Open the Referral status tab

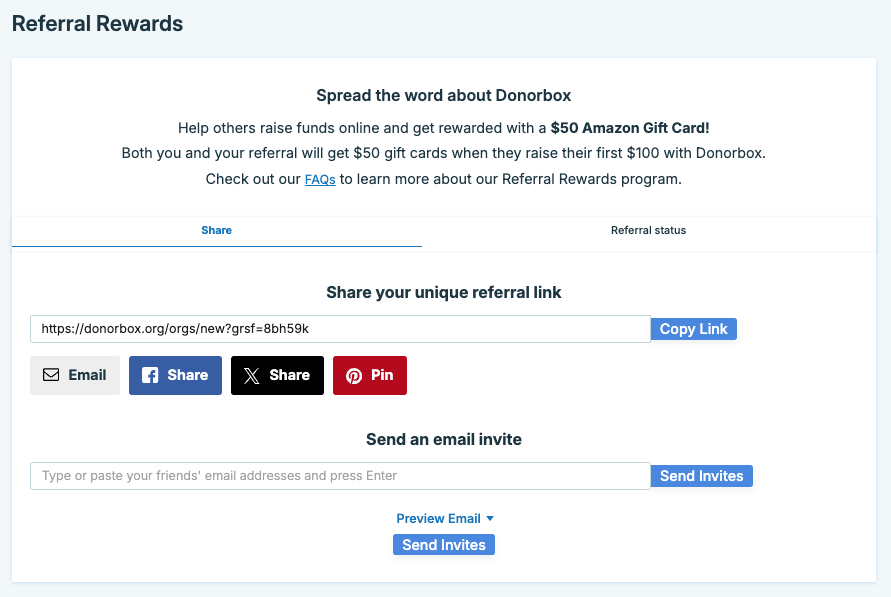click(x=648, y=231)
